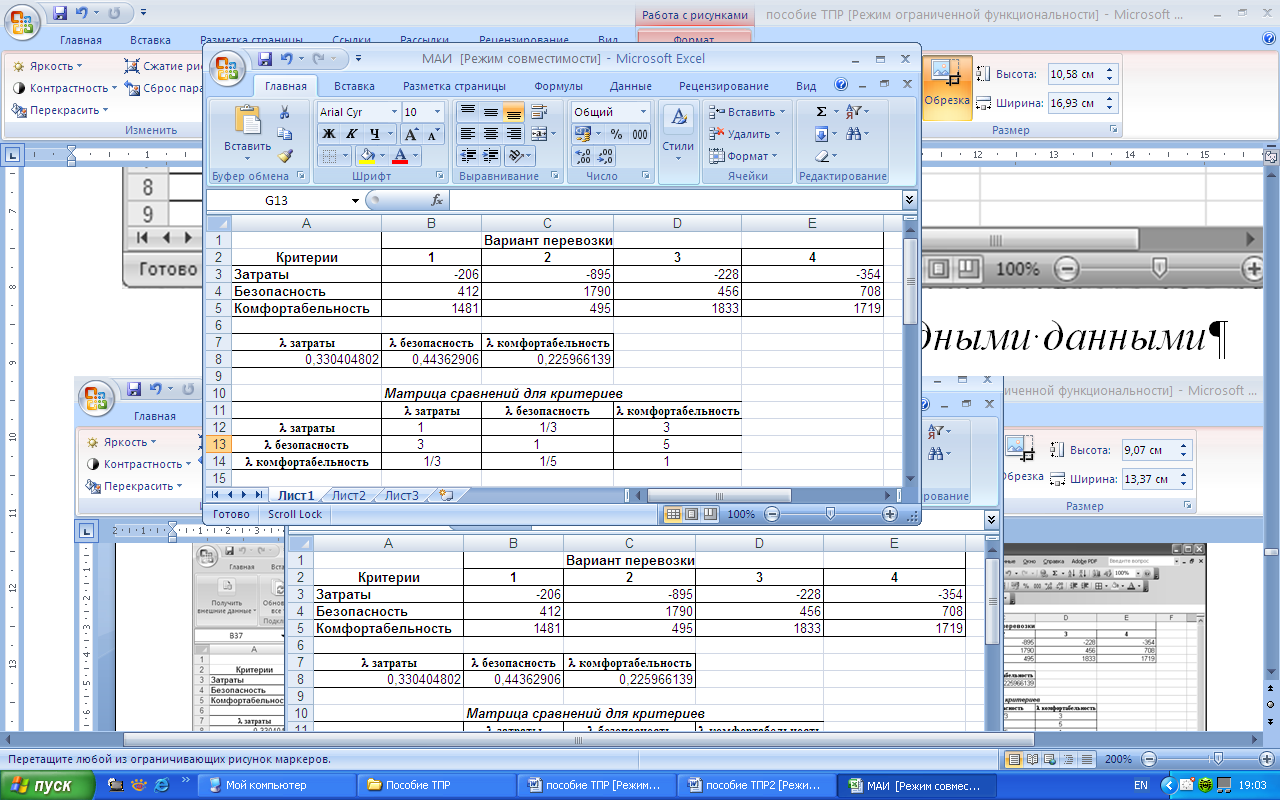Decrease indent icon in Выравнивание group
This screenshot has height=800, width=1280.
pos(467,156)
